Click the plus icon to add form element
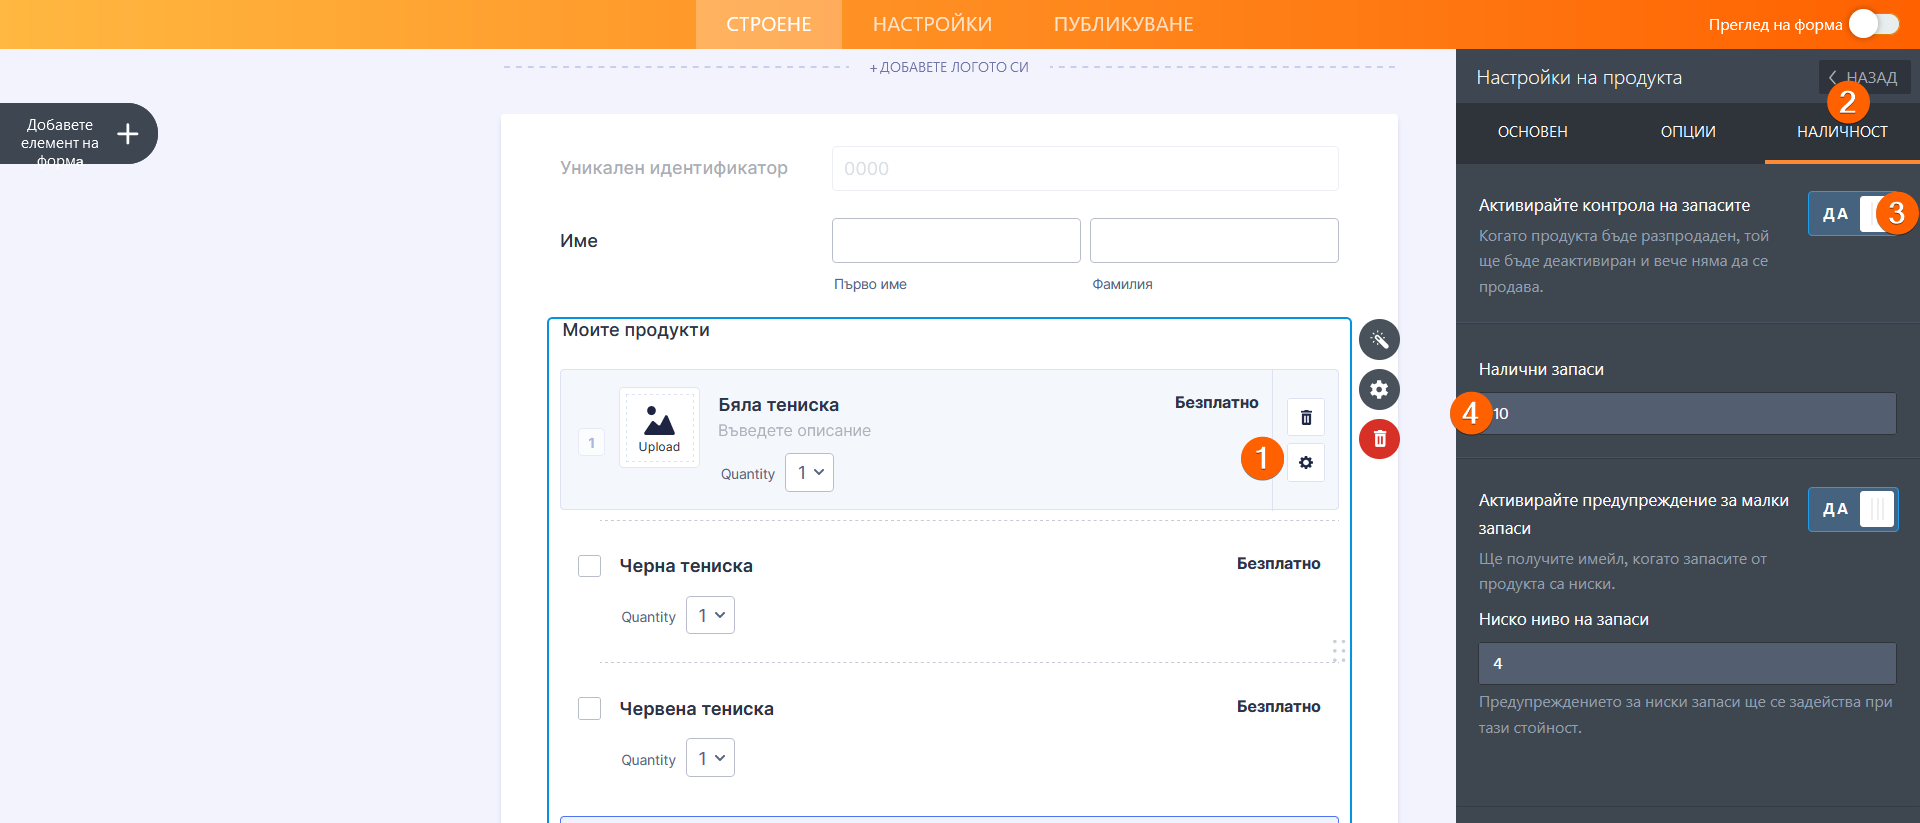This screenshot has height=823, width=1920. pyautogui.click(x=128, y=134)
